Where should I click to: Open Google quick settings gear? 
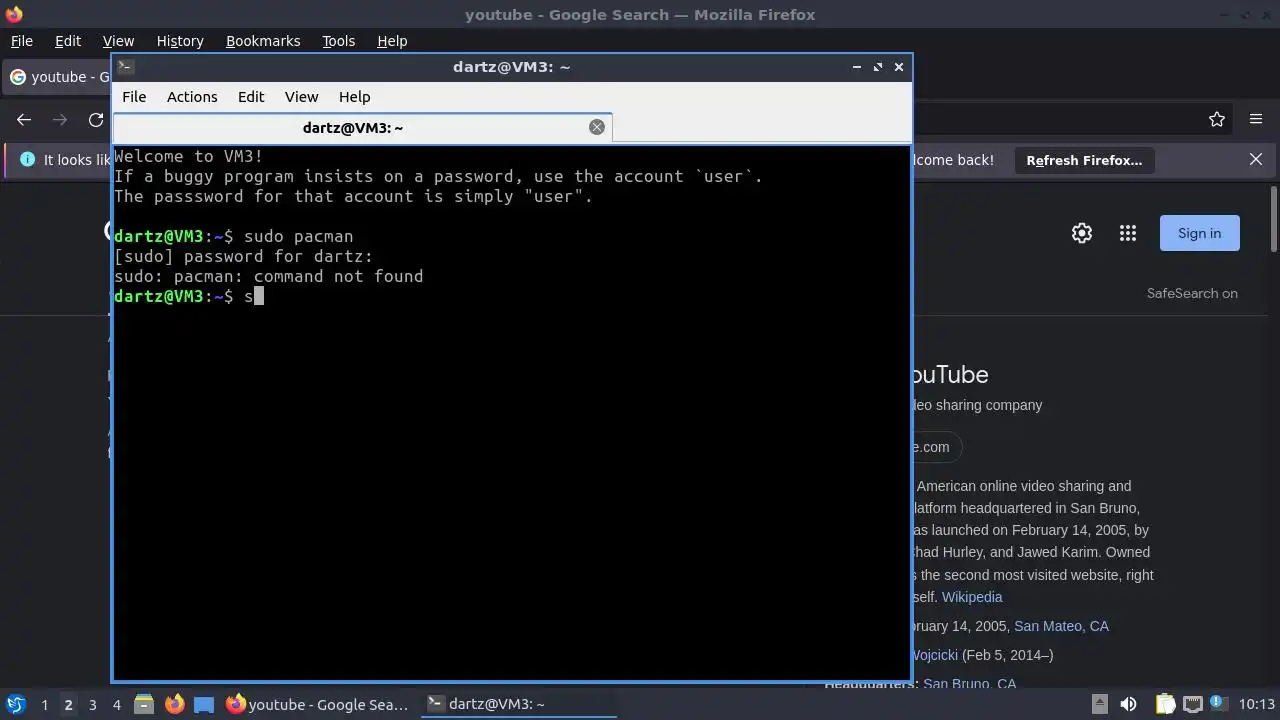tap(1082, 233)
